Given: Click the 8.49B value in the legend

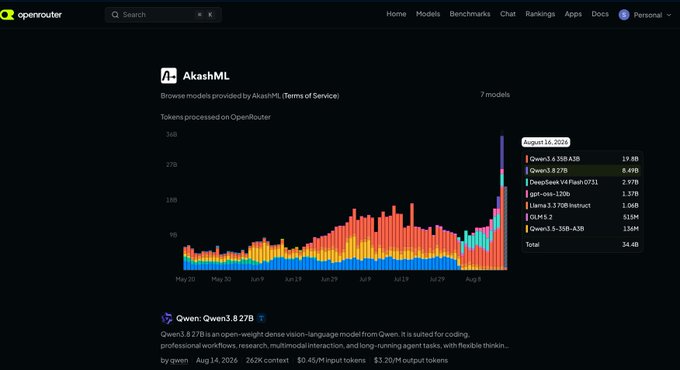Looking at the screenshot, I should 630,171.
